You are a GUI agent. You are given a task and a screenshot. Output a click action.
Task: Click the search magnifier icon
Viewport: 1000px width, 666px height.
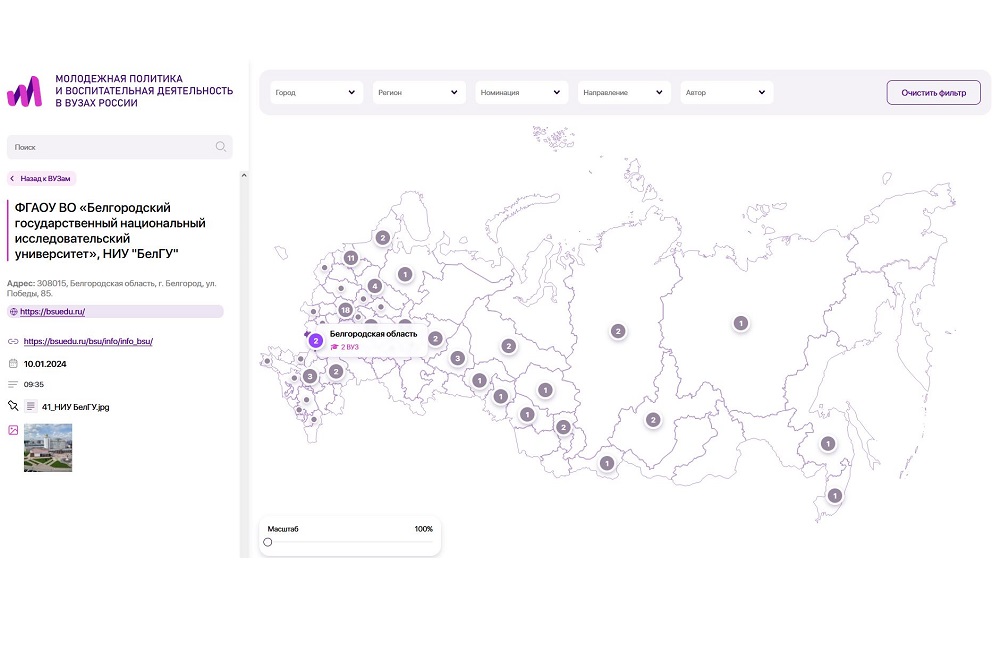pos(221,147)
